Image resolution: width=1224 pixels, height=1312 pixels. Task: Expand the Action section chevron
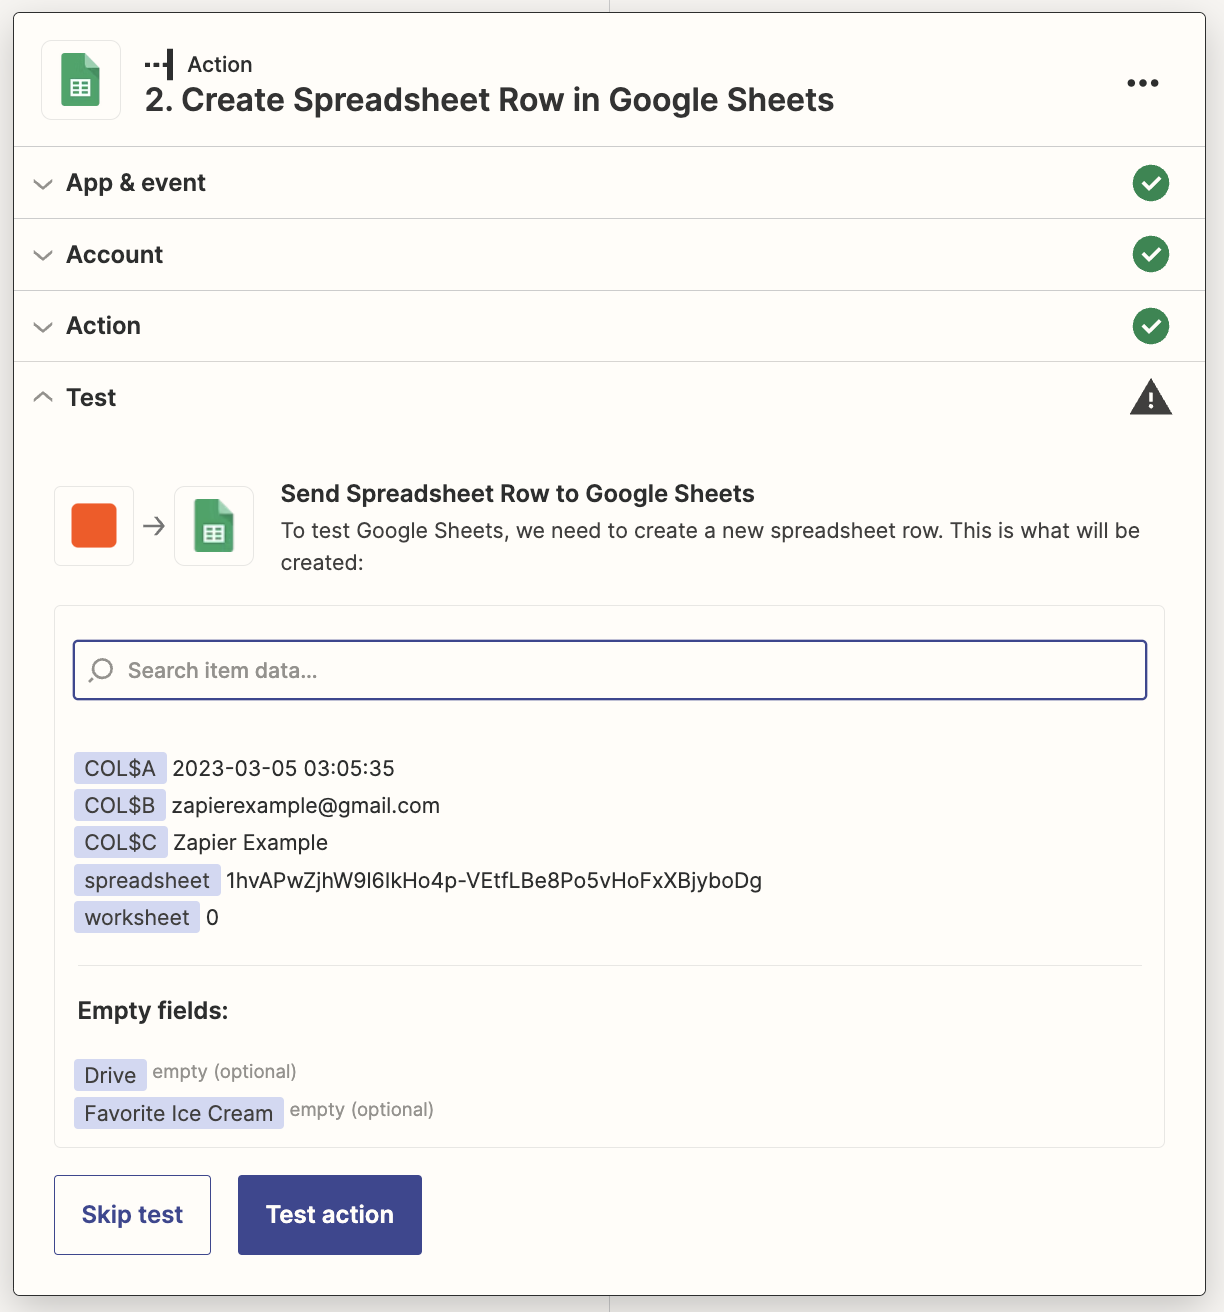point(43,327)
